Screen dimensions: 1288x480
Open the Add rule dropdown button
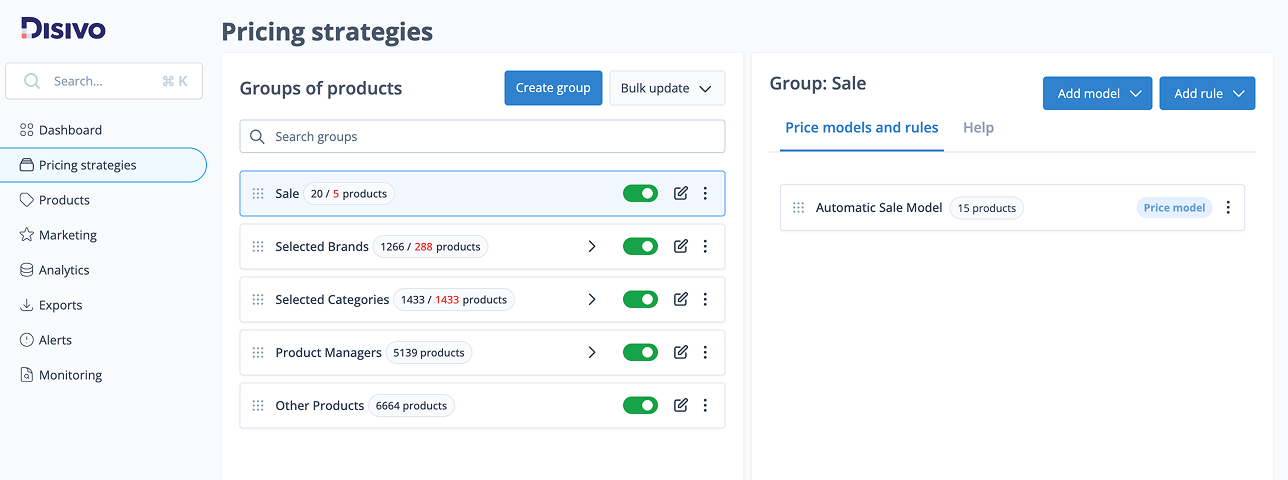tap(1207, 94)
